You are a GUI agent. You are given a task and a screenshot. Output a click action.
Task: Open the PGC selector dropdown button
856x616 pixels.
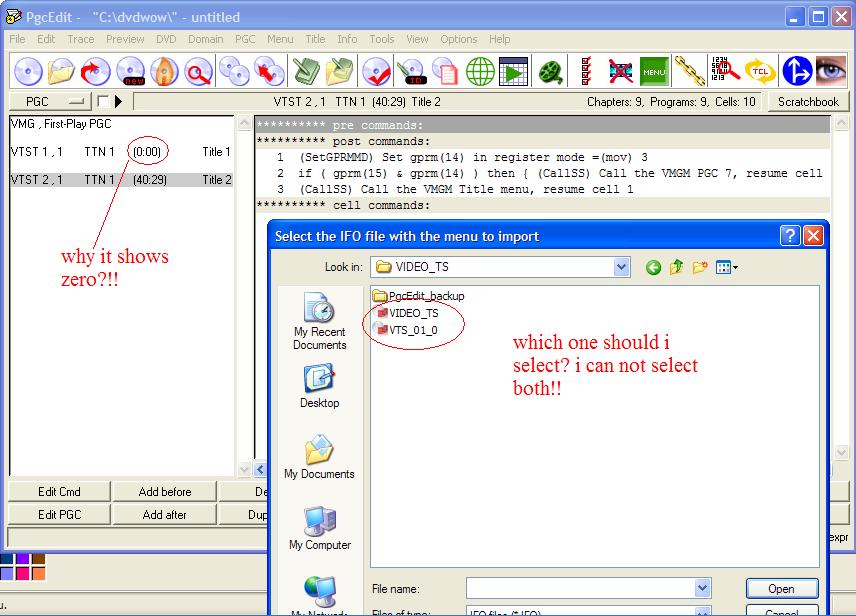tap(48, 102)
